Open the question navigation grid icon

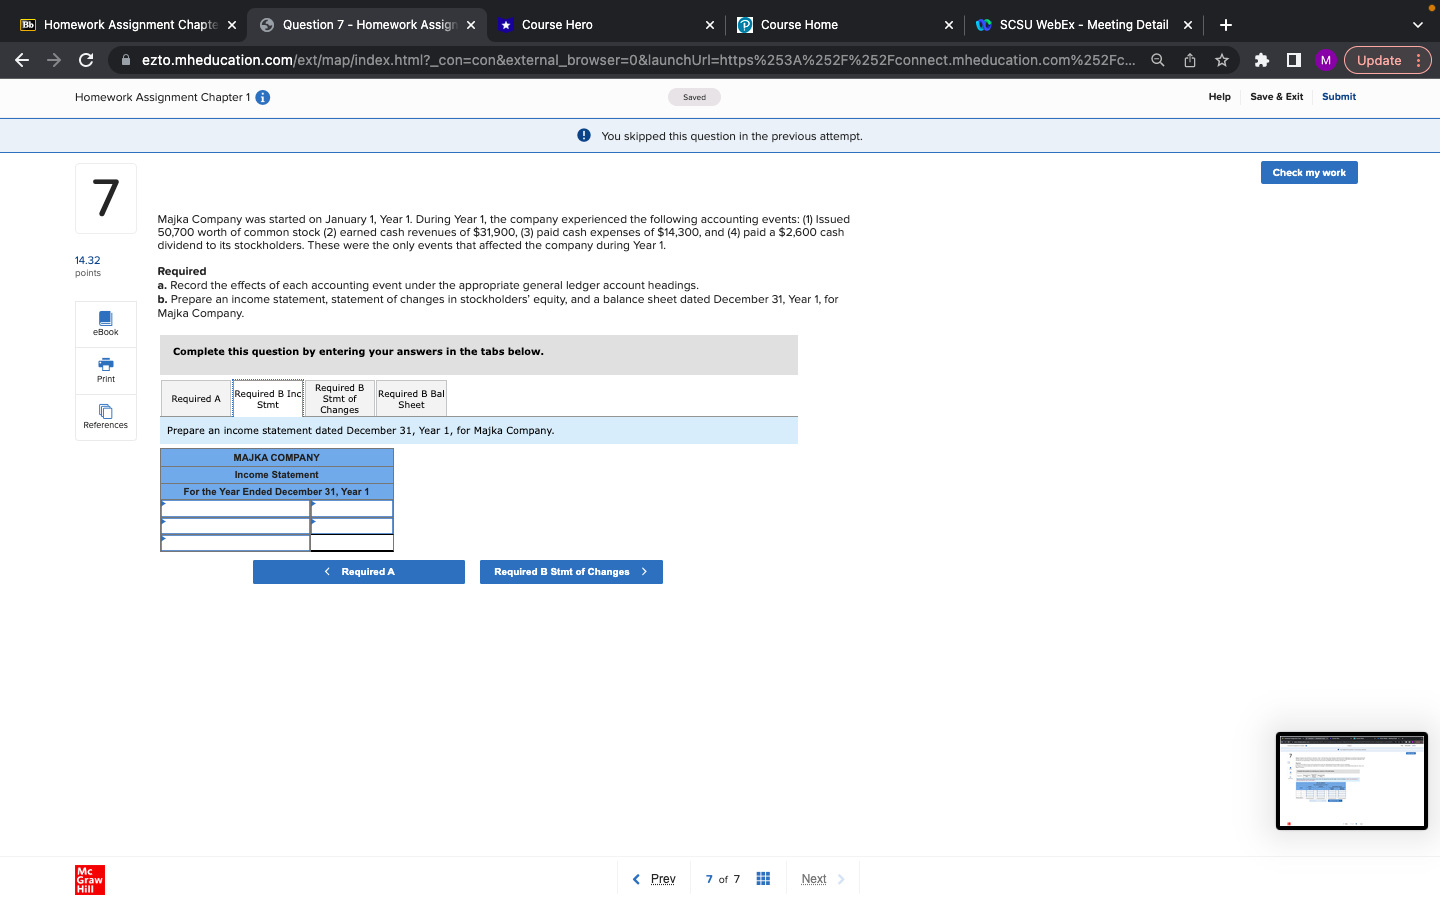[x=763, y=878]
